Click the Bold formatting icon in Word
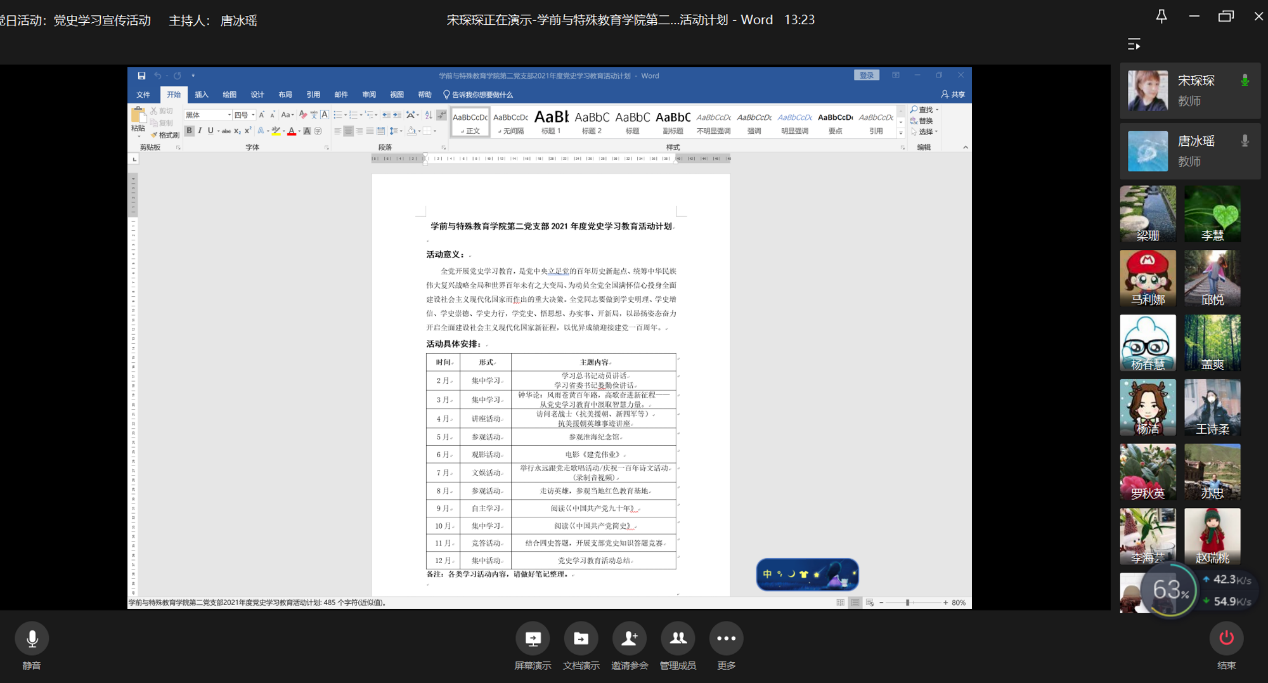The image size is (1268, 683). [x=189, y=131]
